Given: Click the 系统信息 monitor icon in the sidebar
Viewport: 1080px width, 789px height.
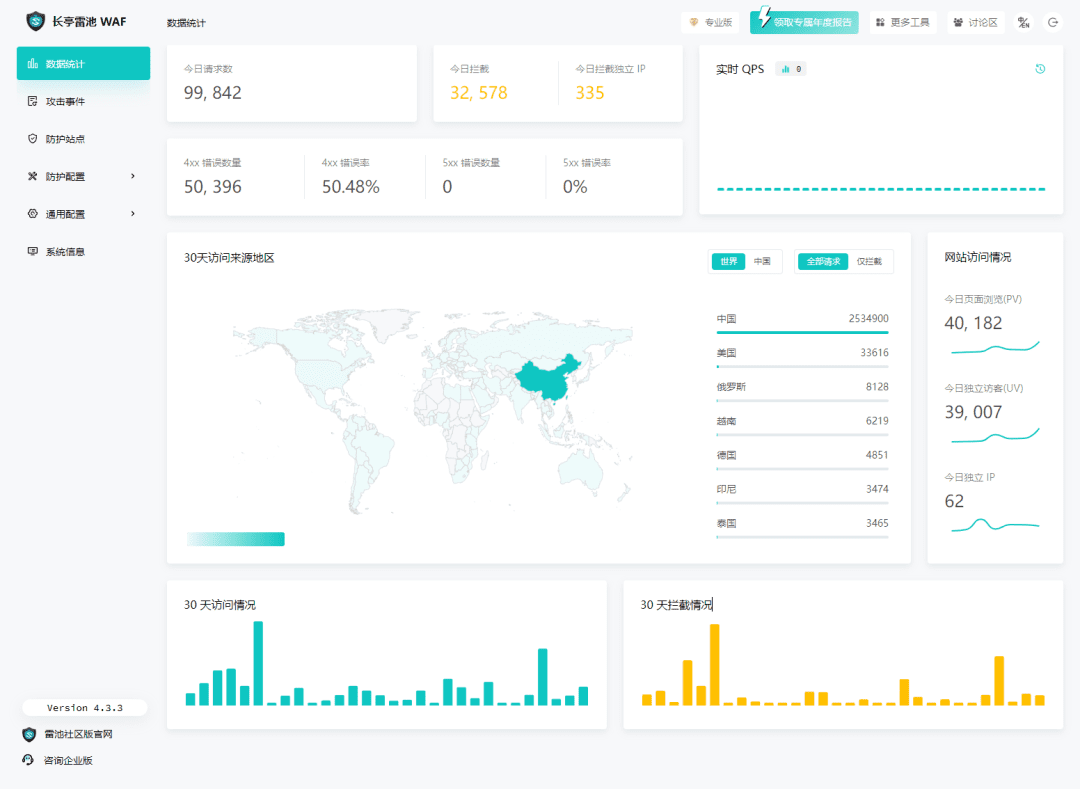Looking at the screenshot, I should [x=33, y=252].
